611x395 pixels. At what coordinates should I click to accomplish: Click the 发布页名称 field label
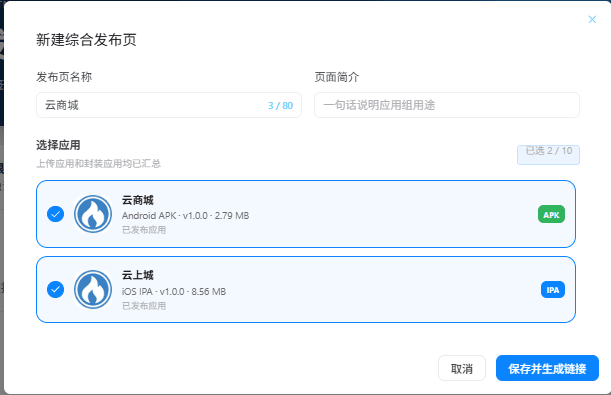(x=64, y=77)
